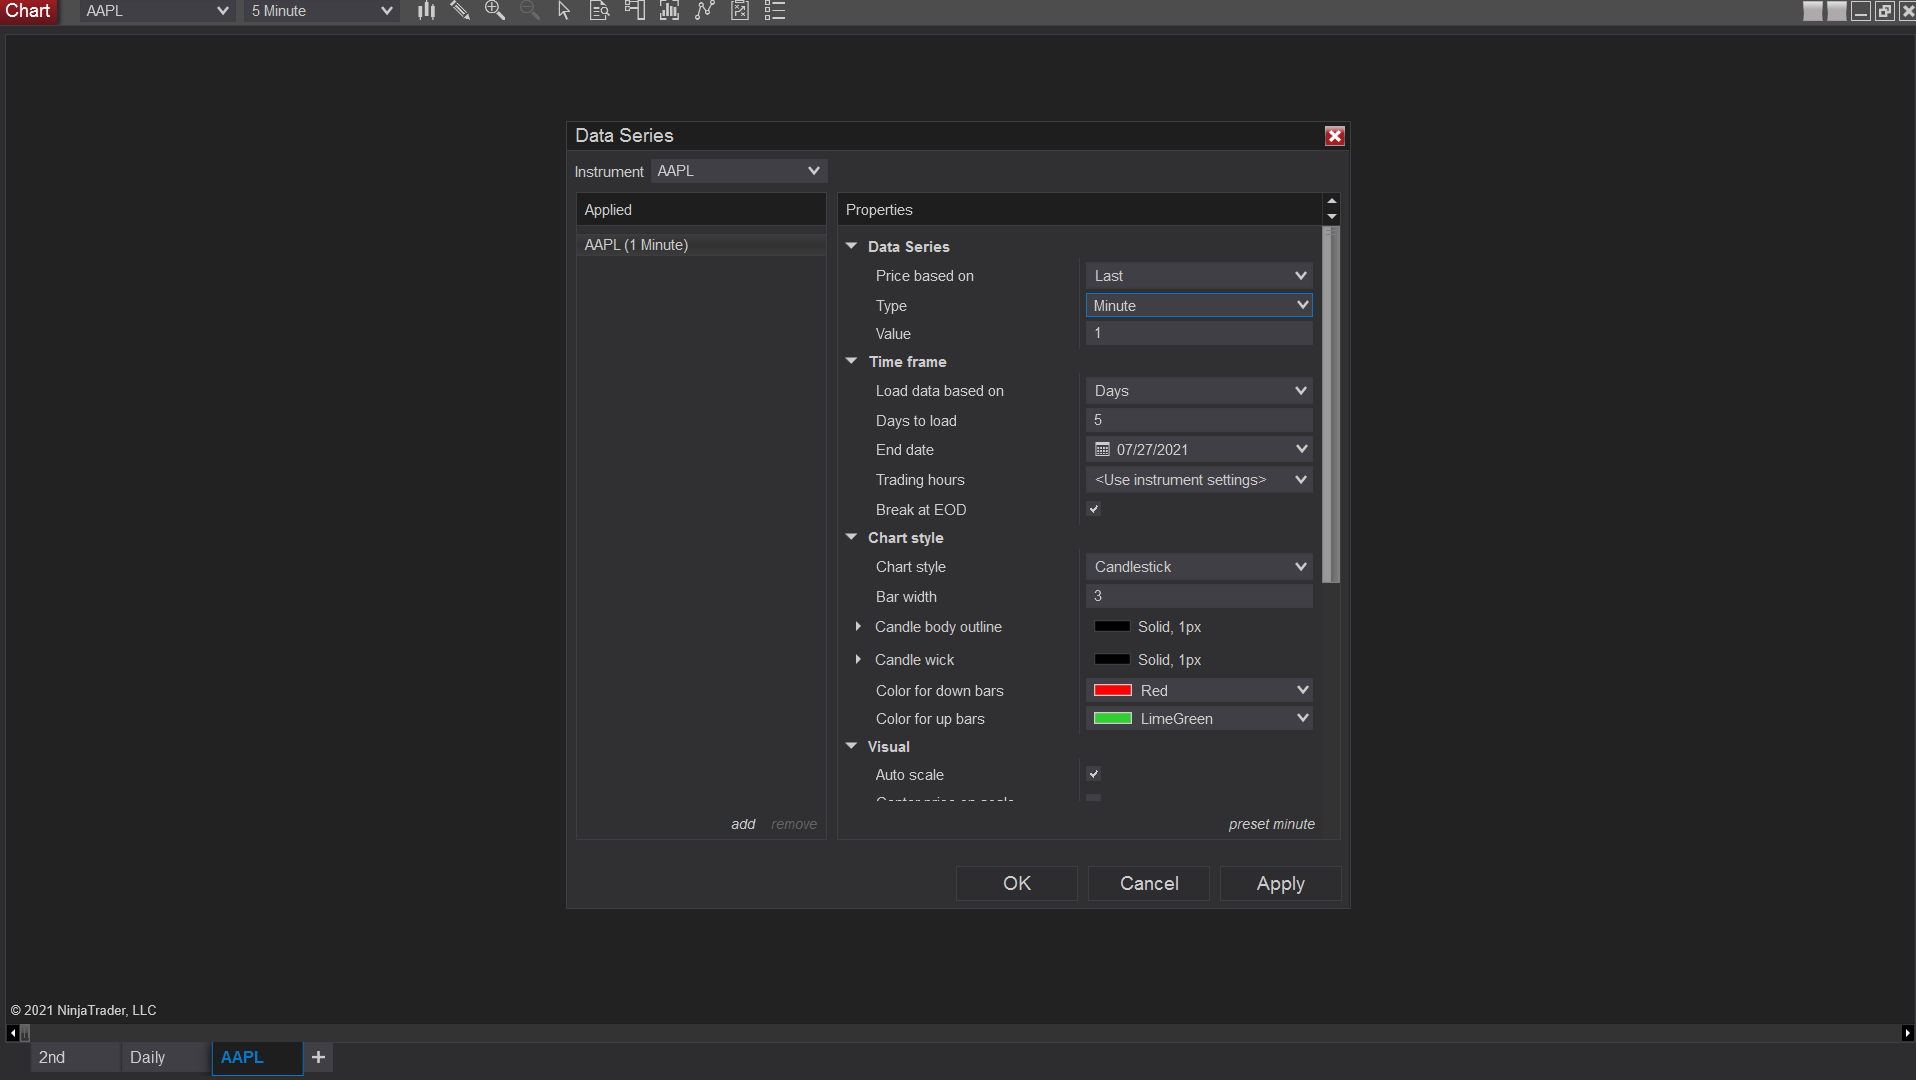Click the zoom in magnifier icon
The image size is (1916, 1080).
[495, 11]
